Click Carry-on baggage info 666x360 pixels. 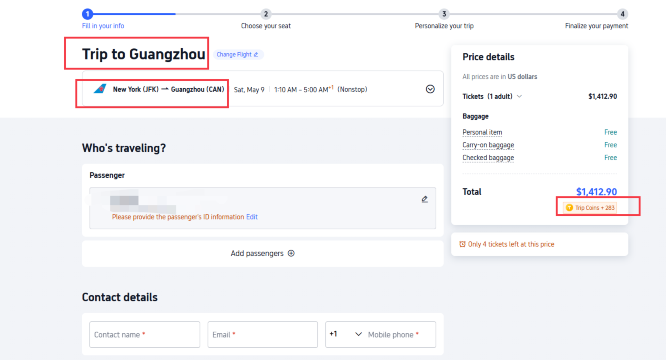click(488, 145)
